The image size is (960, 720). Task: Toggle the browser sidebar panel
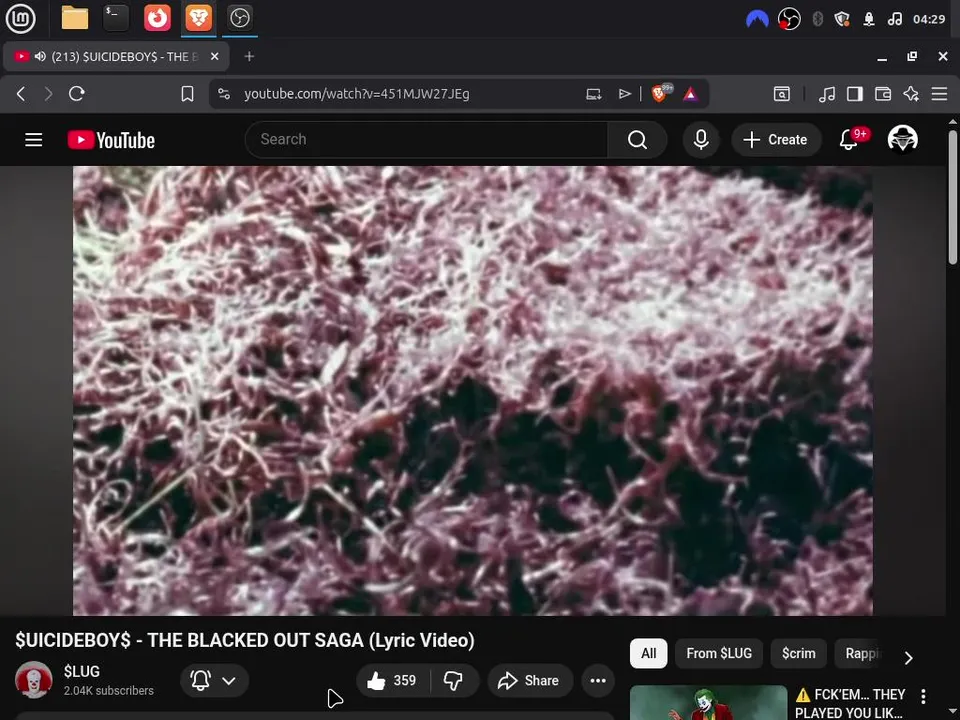tap(855, 94)
